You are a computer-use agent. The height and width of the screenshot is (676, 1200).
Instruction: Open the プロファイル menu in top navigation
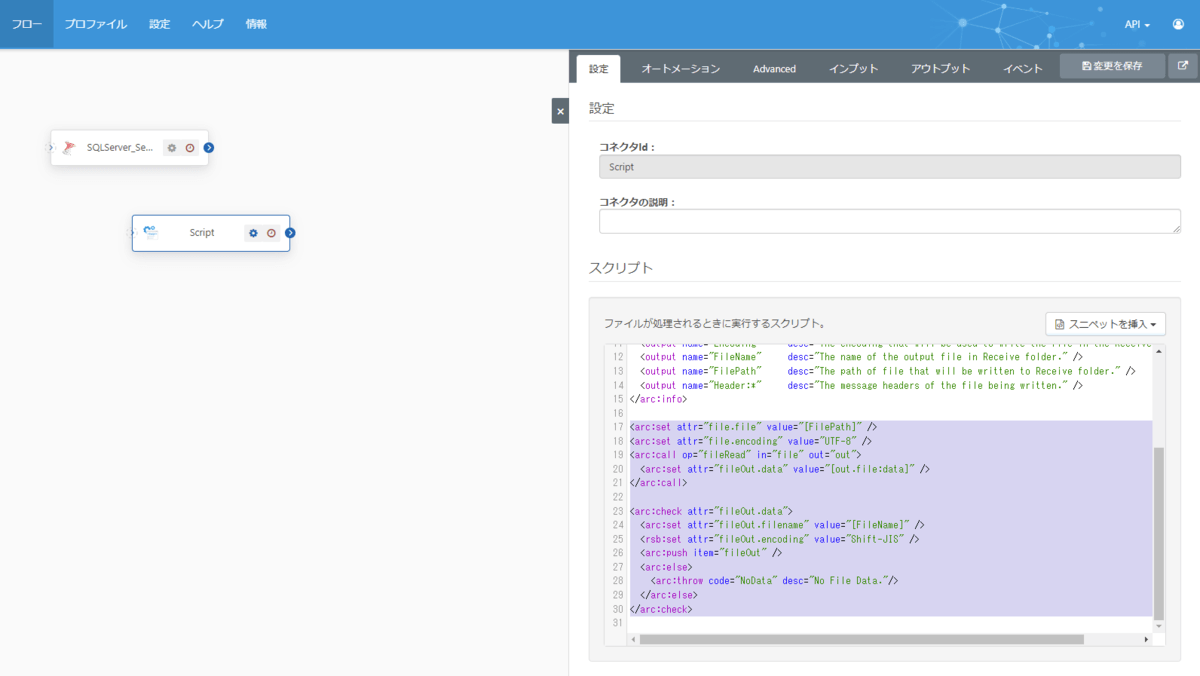(x=96, y=24)
